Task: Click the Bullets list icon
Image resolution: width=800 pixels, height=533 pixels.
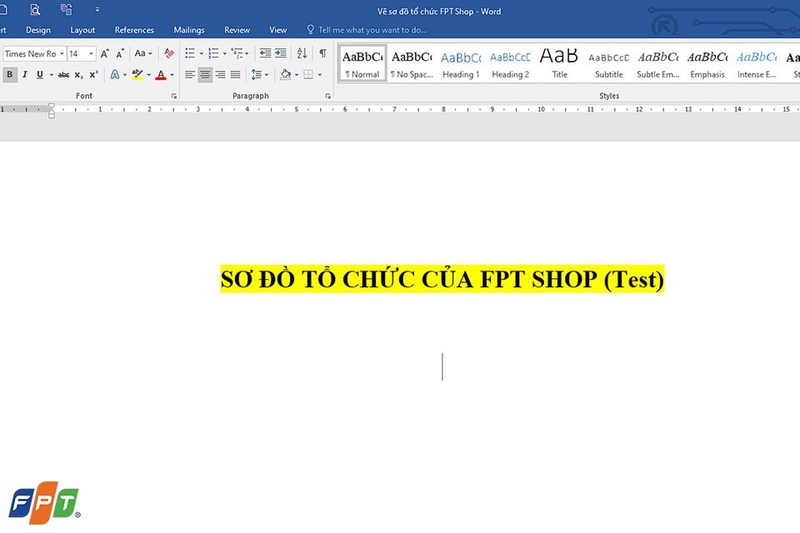Action: tap(190, 54)
